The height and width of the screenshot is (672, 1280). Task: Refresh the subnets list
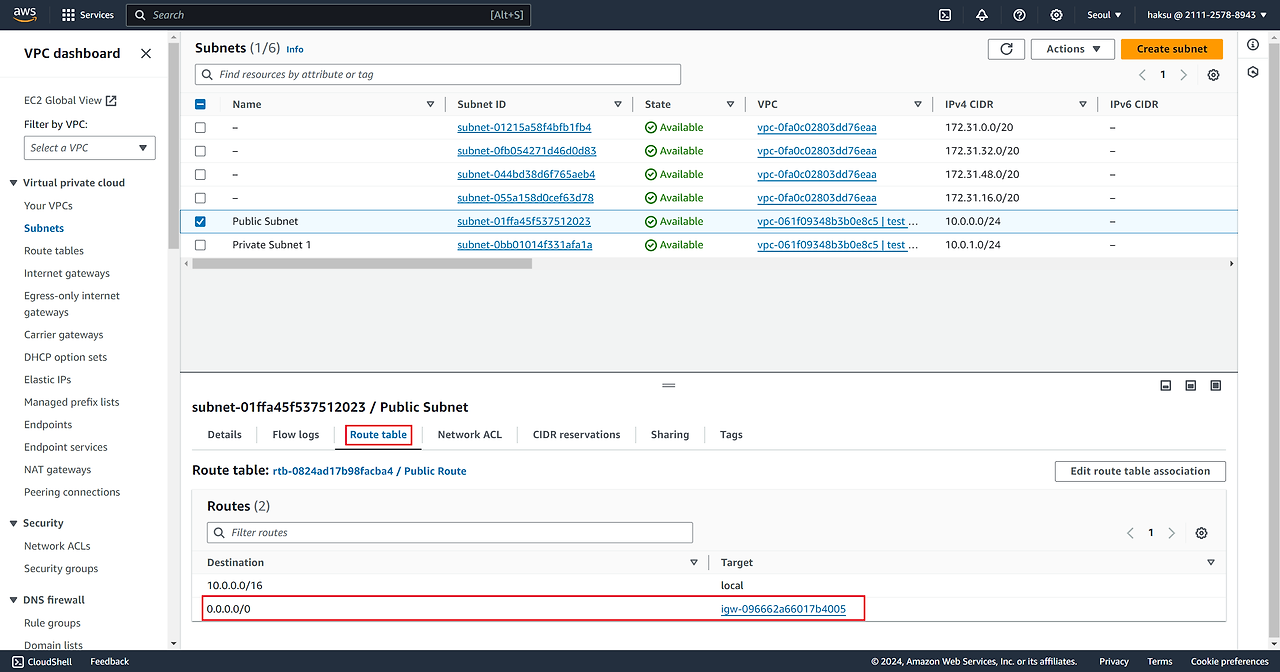pos(1006,49)
